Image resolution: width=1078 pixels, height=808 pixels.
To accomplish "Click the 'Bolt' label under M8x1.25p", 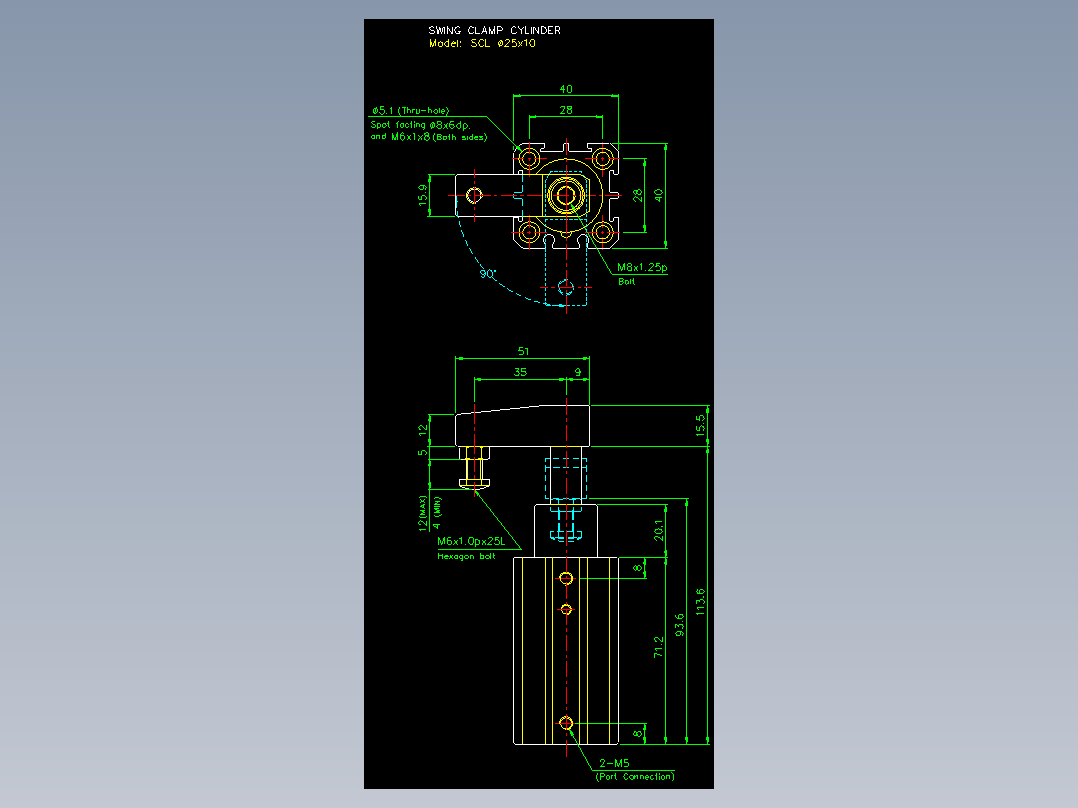I will point(626,281).
